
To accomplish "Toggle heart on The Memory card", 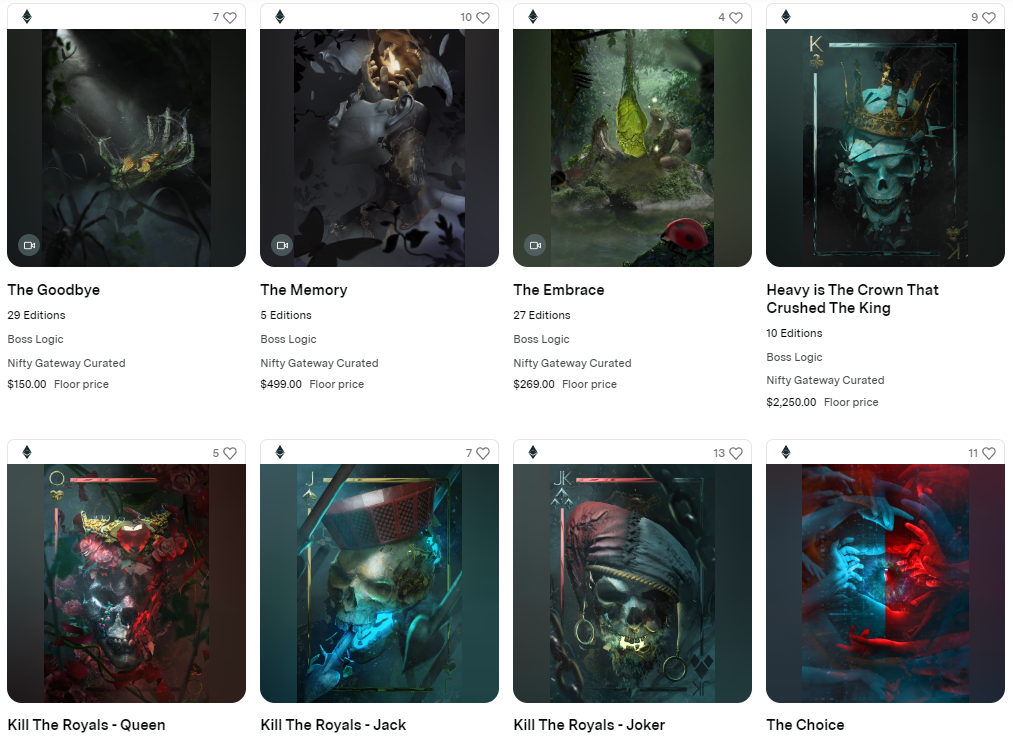I will (x=483, y=17).
